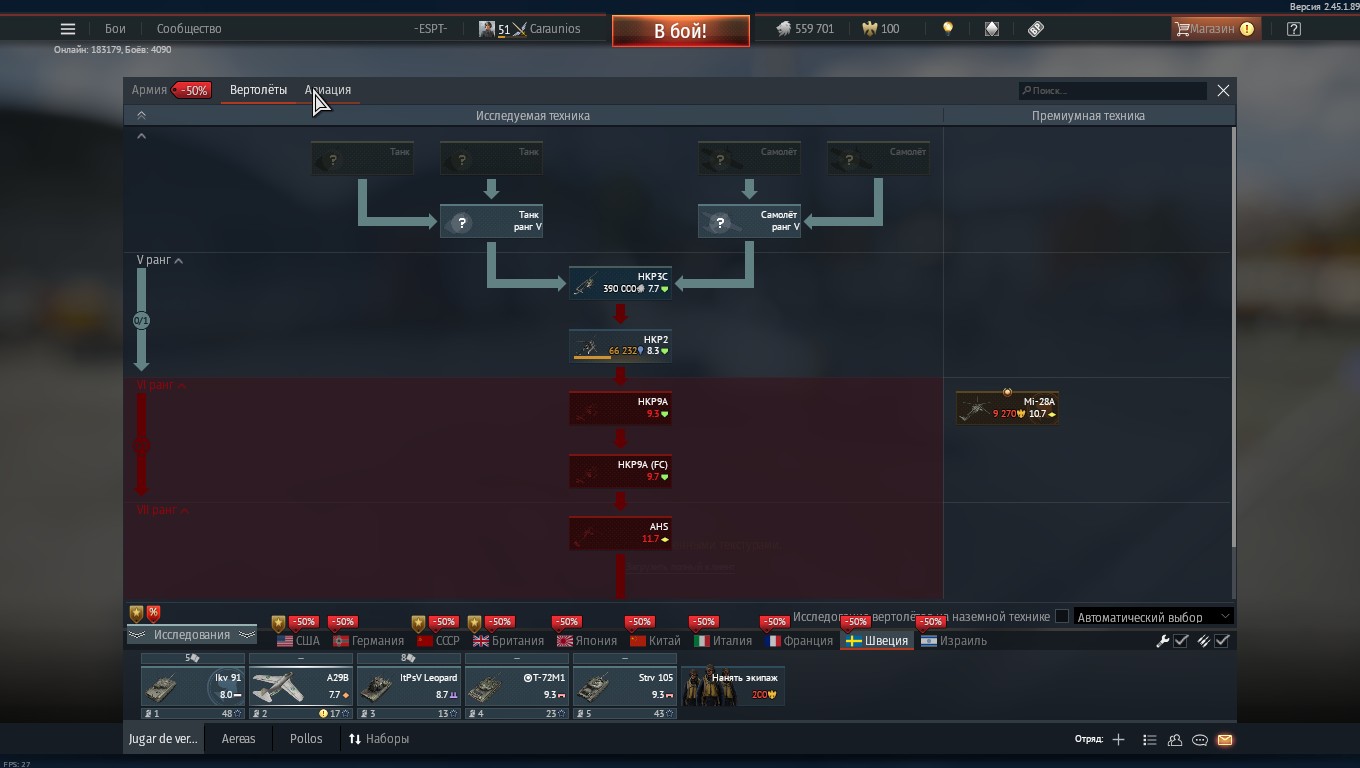This screenshot has width=1360, height=768.
Task: Select the Италия nation tab
Action: point(723,641)
